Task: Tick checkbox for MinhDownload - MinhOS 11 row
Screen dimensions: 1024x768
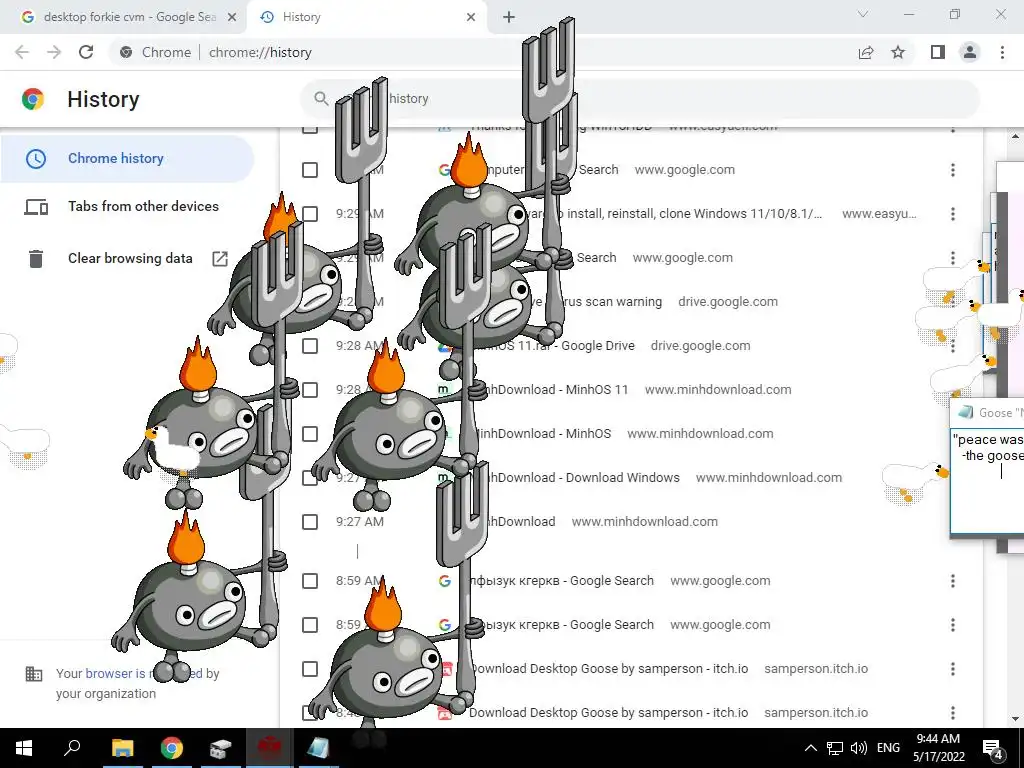Action: [x=310, y=390]
